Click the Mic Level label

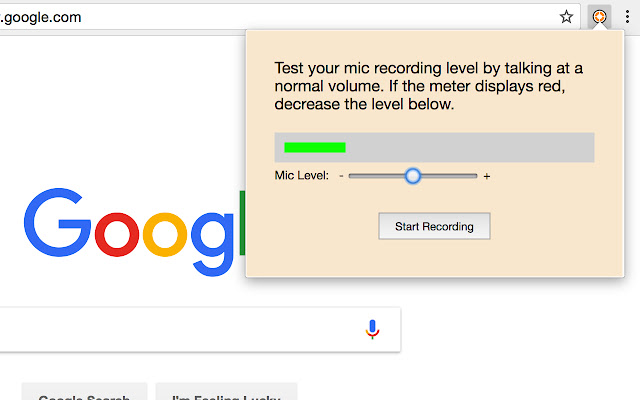(x=302, y=176)
